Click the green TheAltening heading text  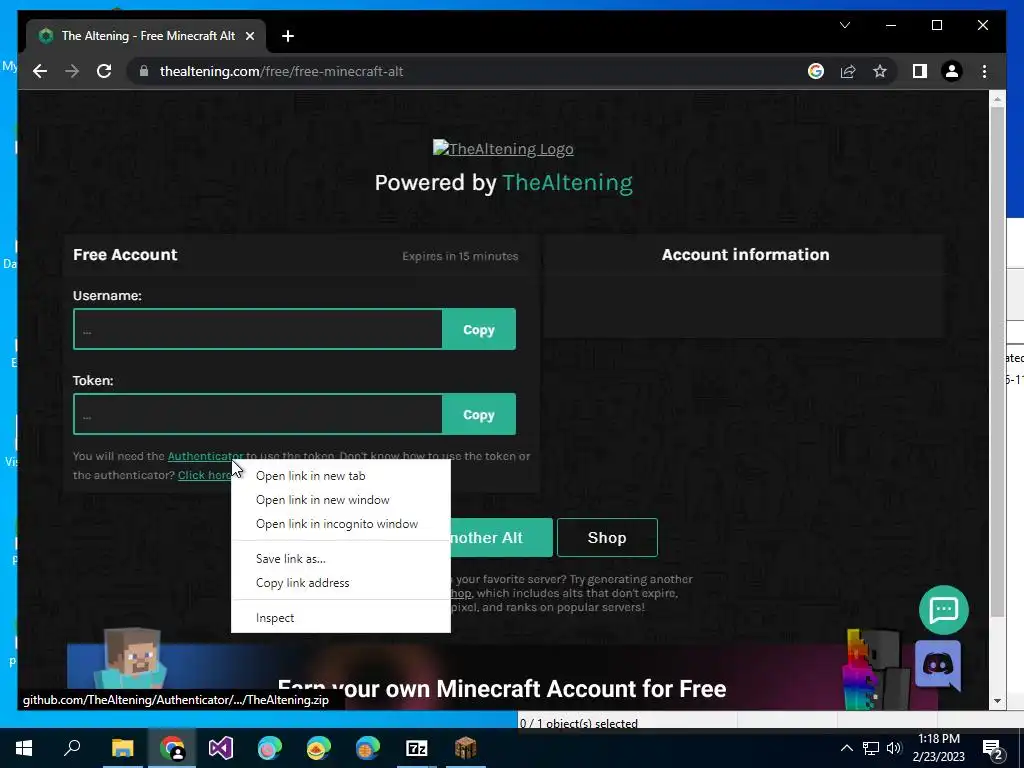coord(568,182)
